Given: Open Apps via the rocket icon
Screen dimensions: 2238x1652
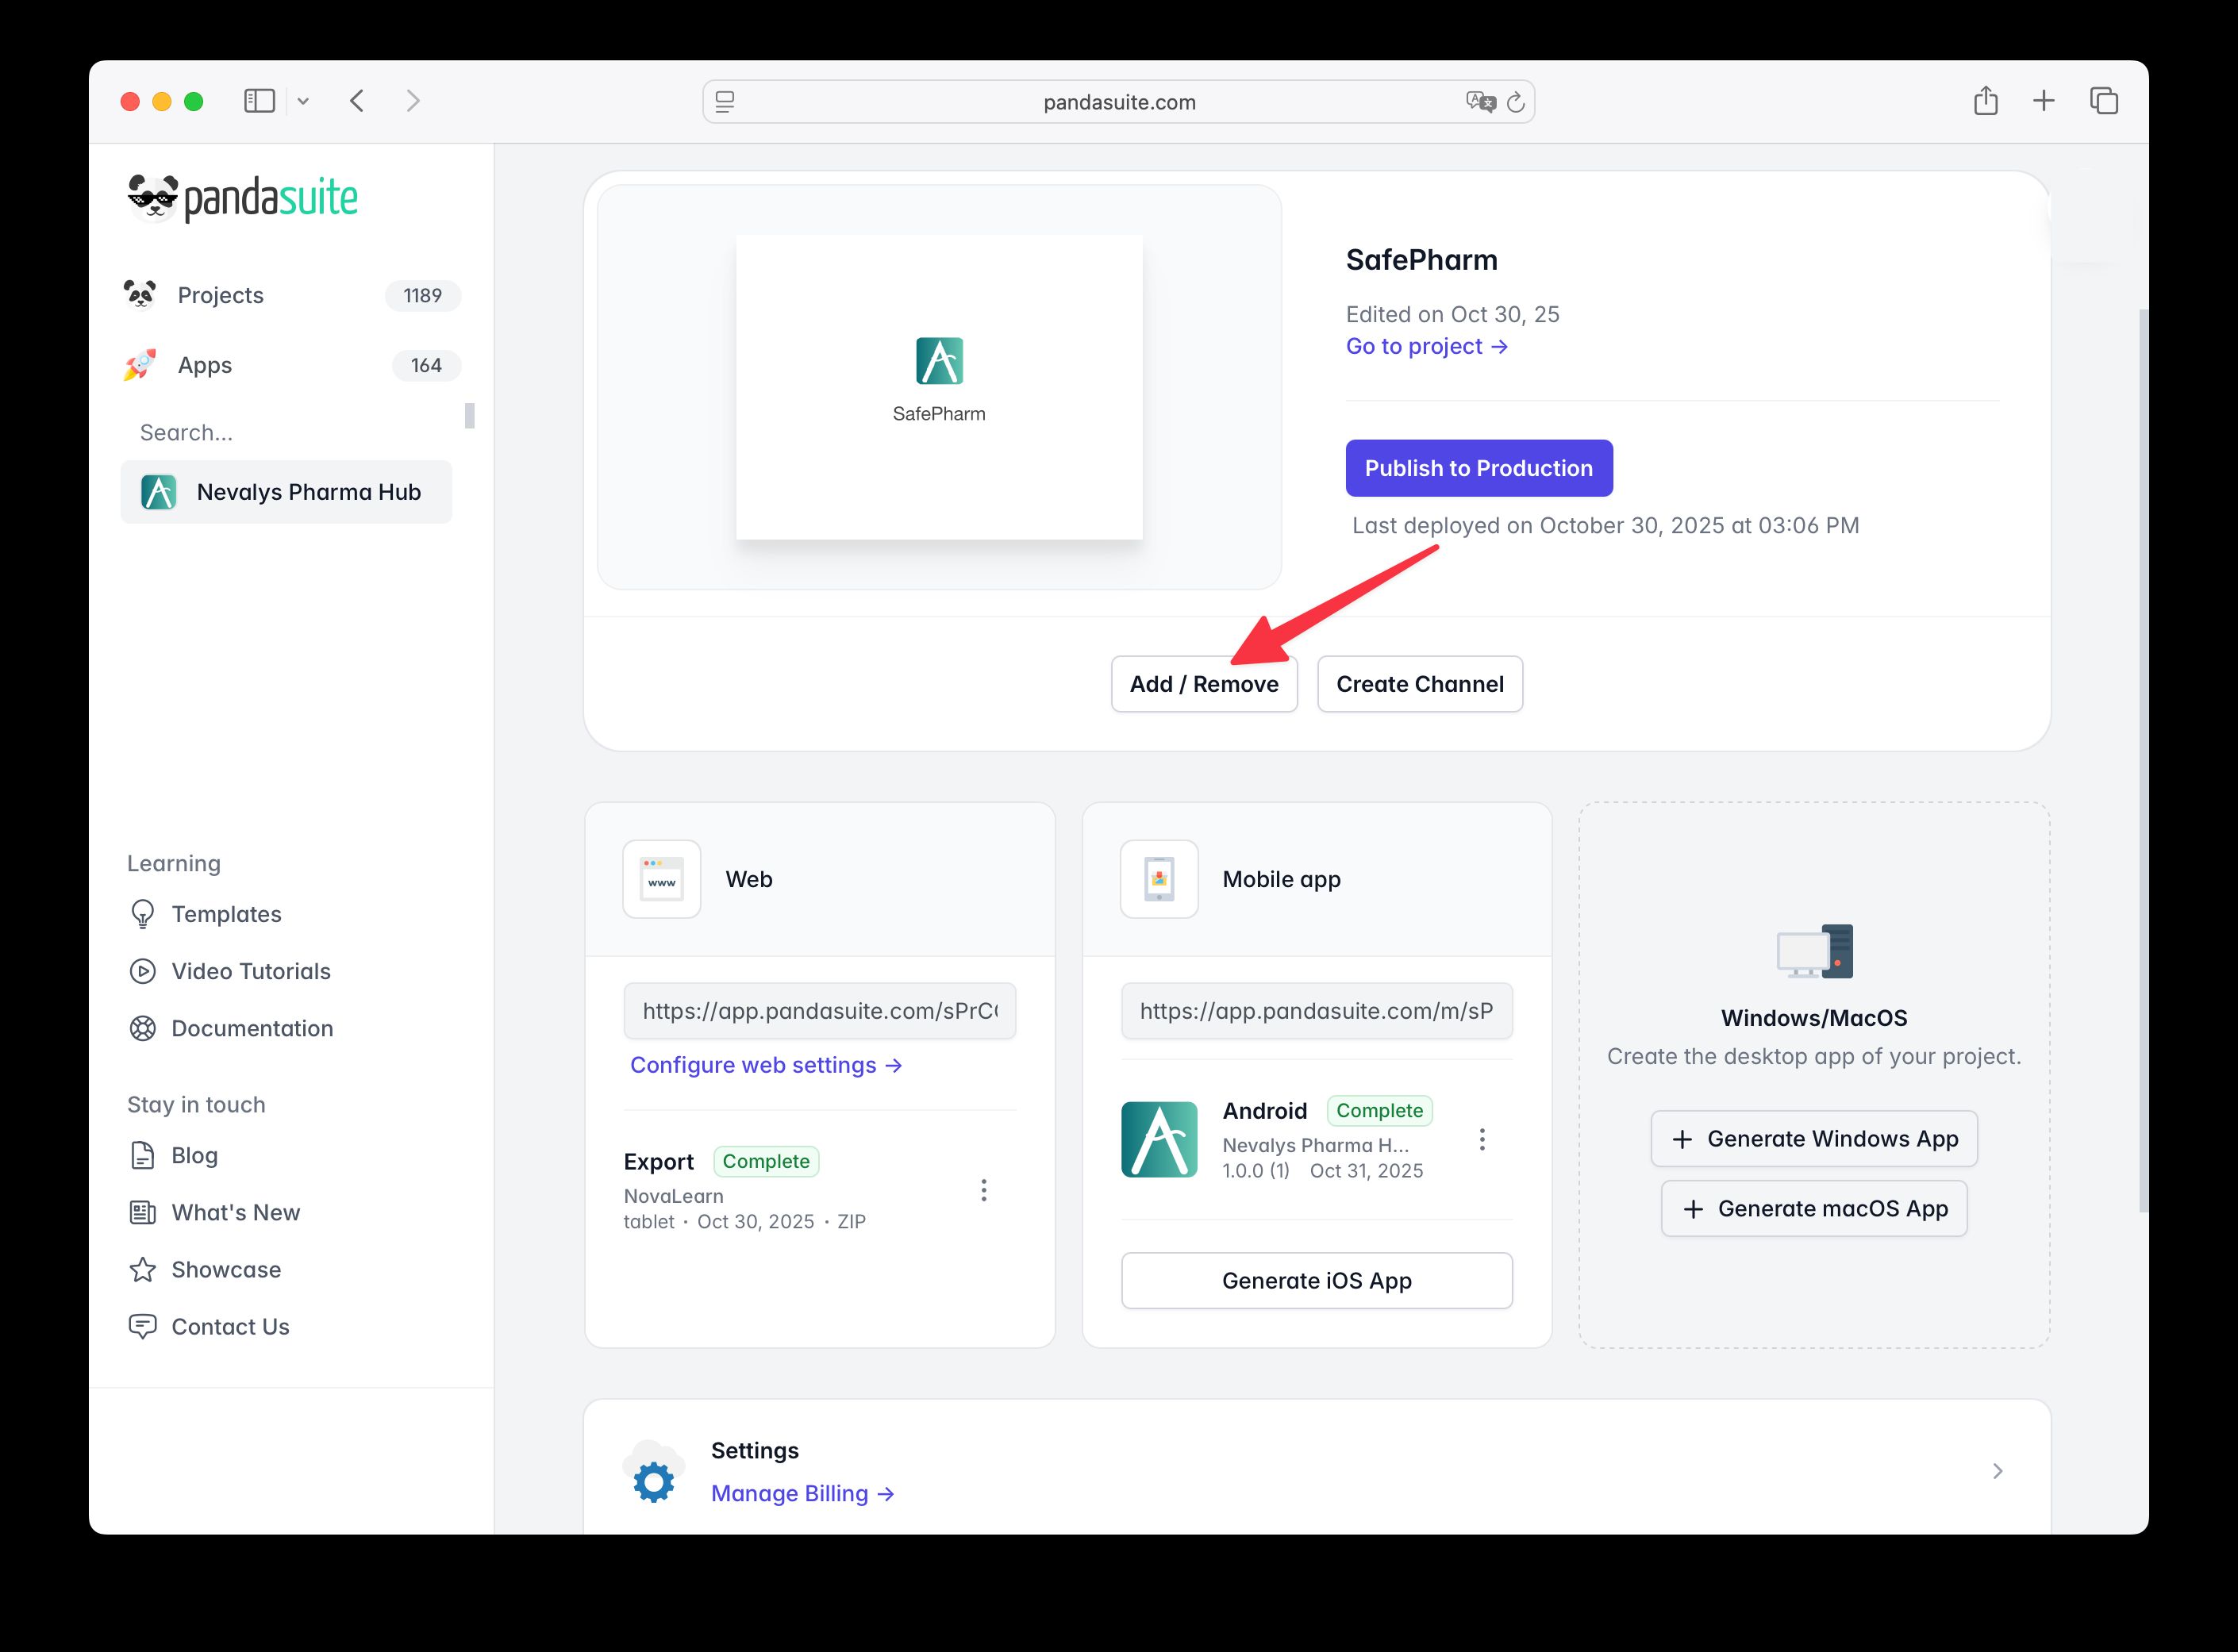Looking at the screenshot, I should tap(141, 364).
